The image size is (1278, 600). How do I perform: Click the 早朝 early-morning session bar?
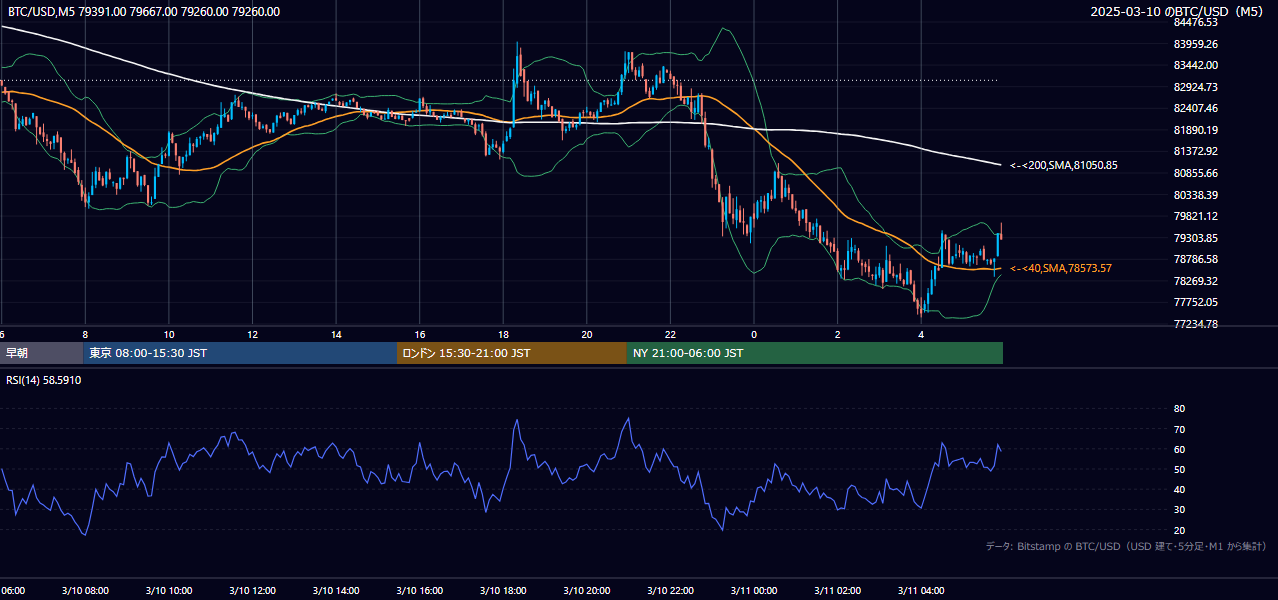[41, 353]
